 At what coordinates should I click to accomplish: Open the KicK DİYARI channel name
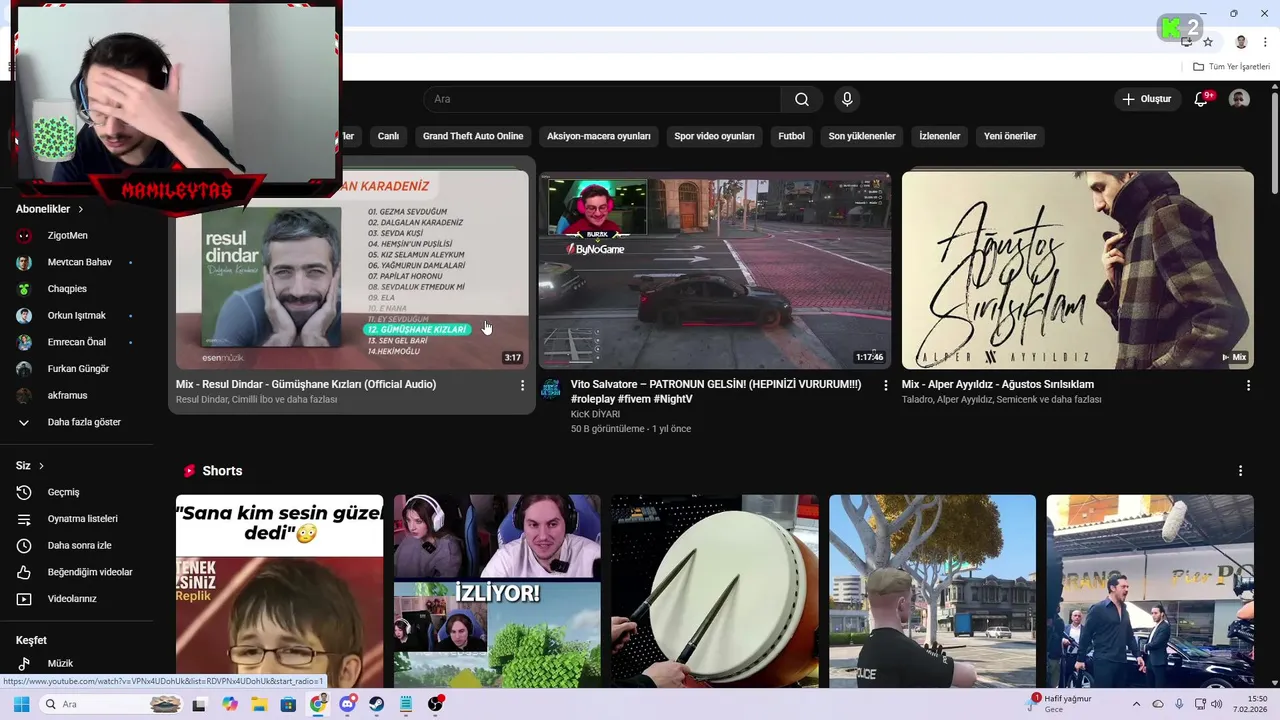tap(595, 414)
